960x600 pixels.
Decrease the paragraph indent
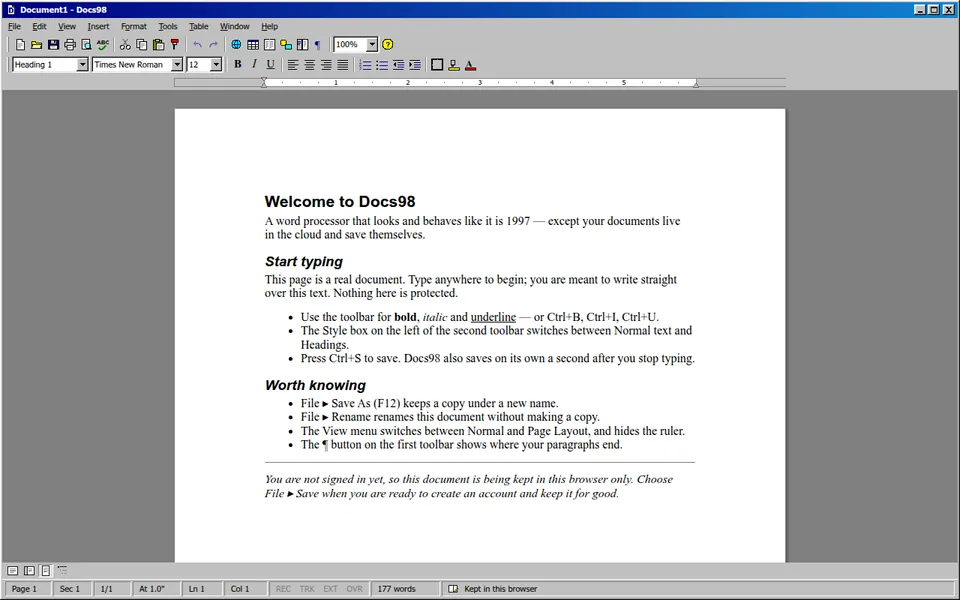[x=398, y=65]
